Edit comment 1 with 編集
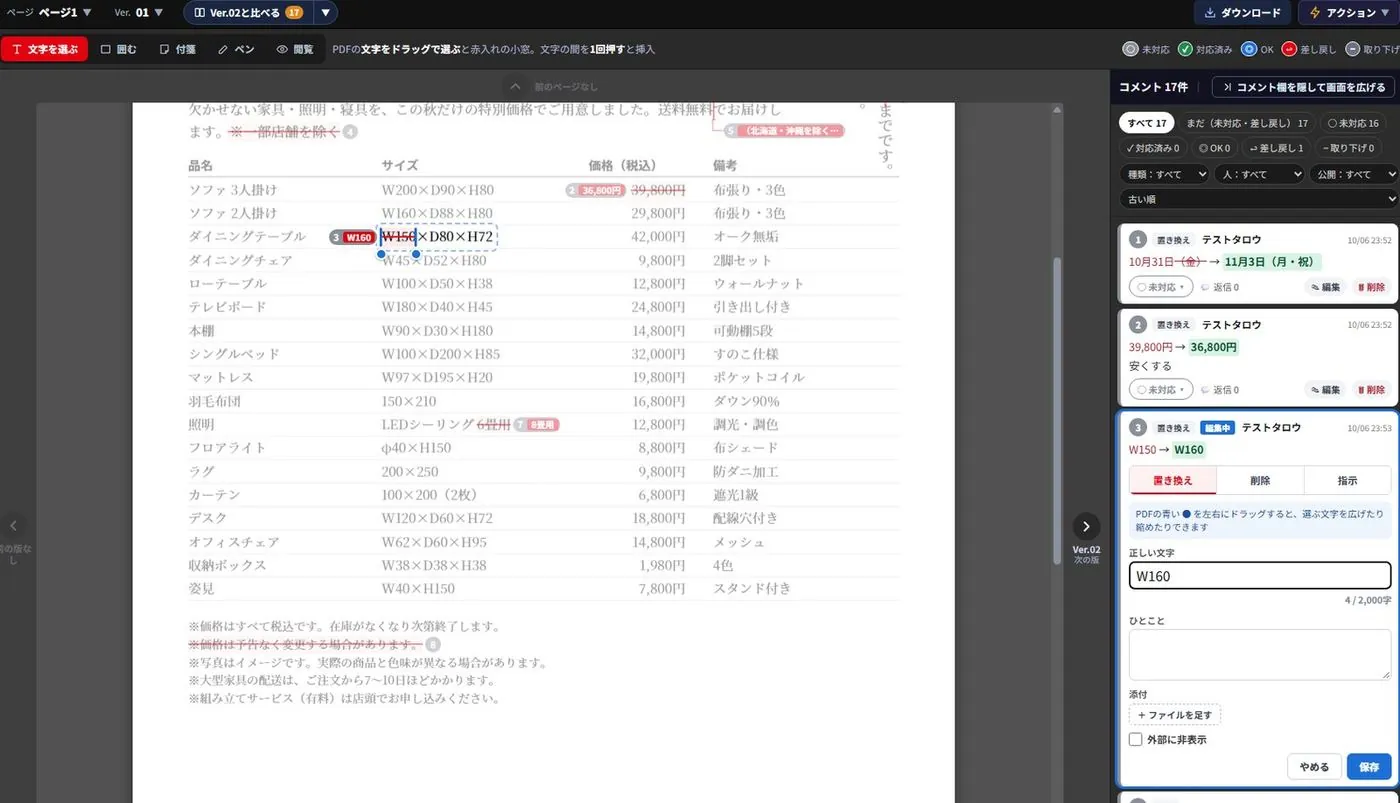The image size is (1400, 803). point(1324,287)
